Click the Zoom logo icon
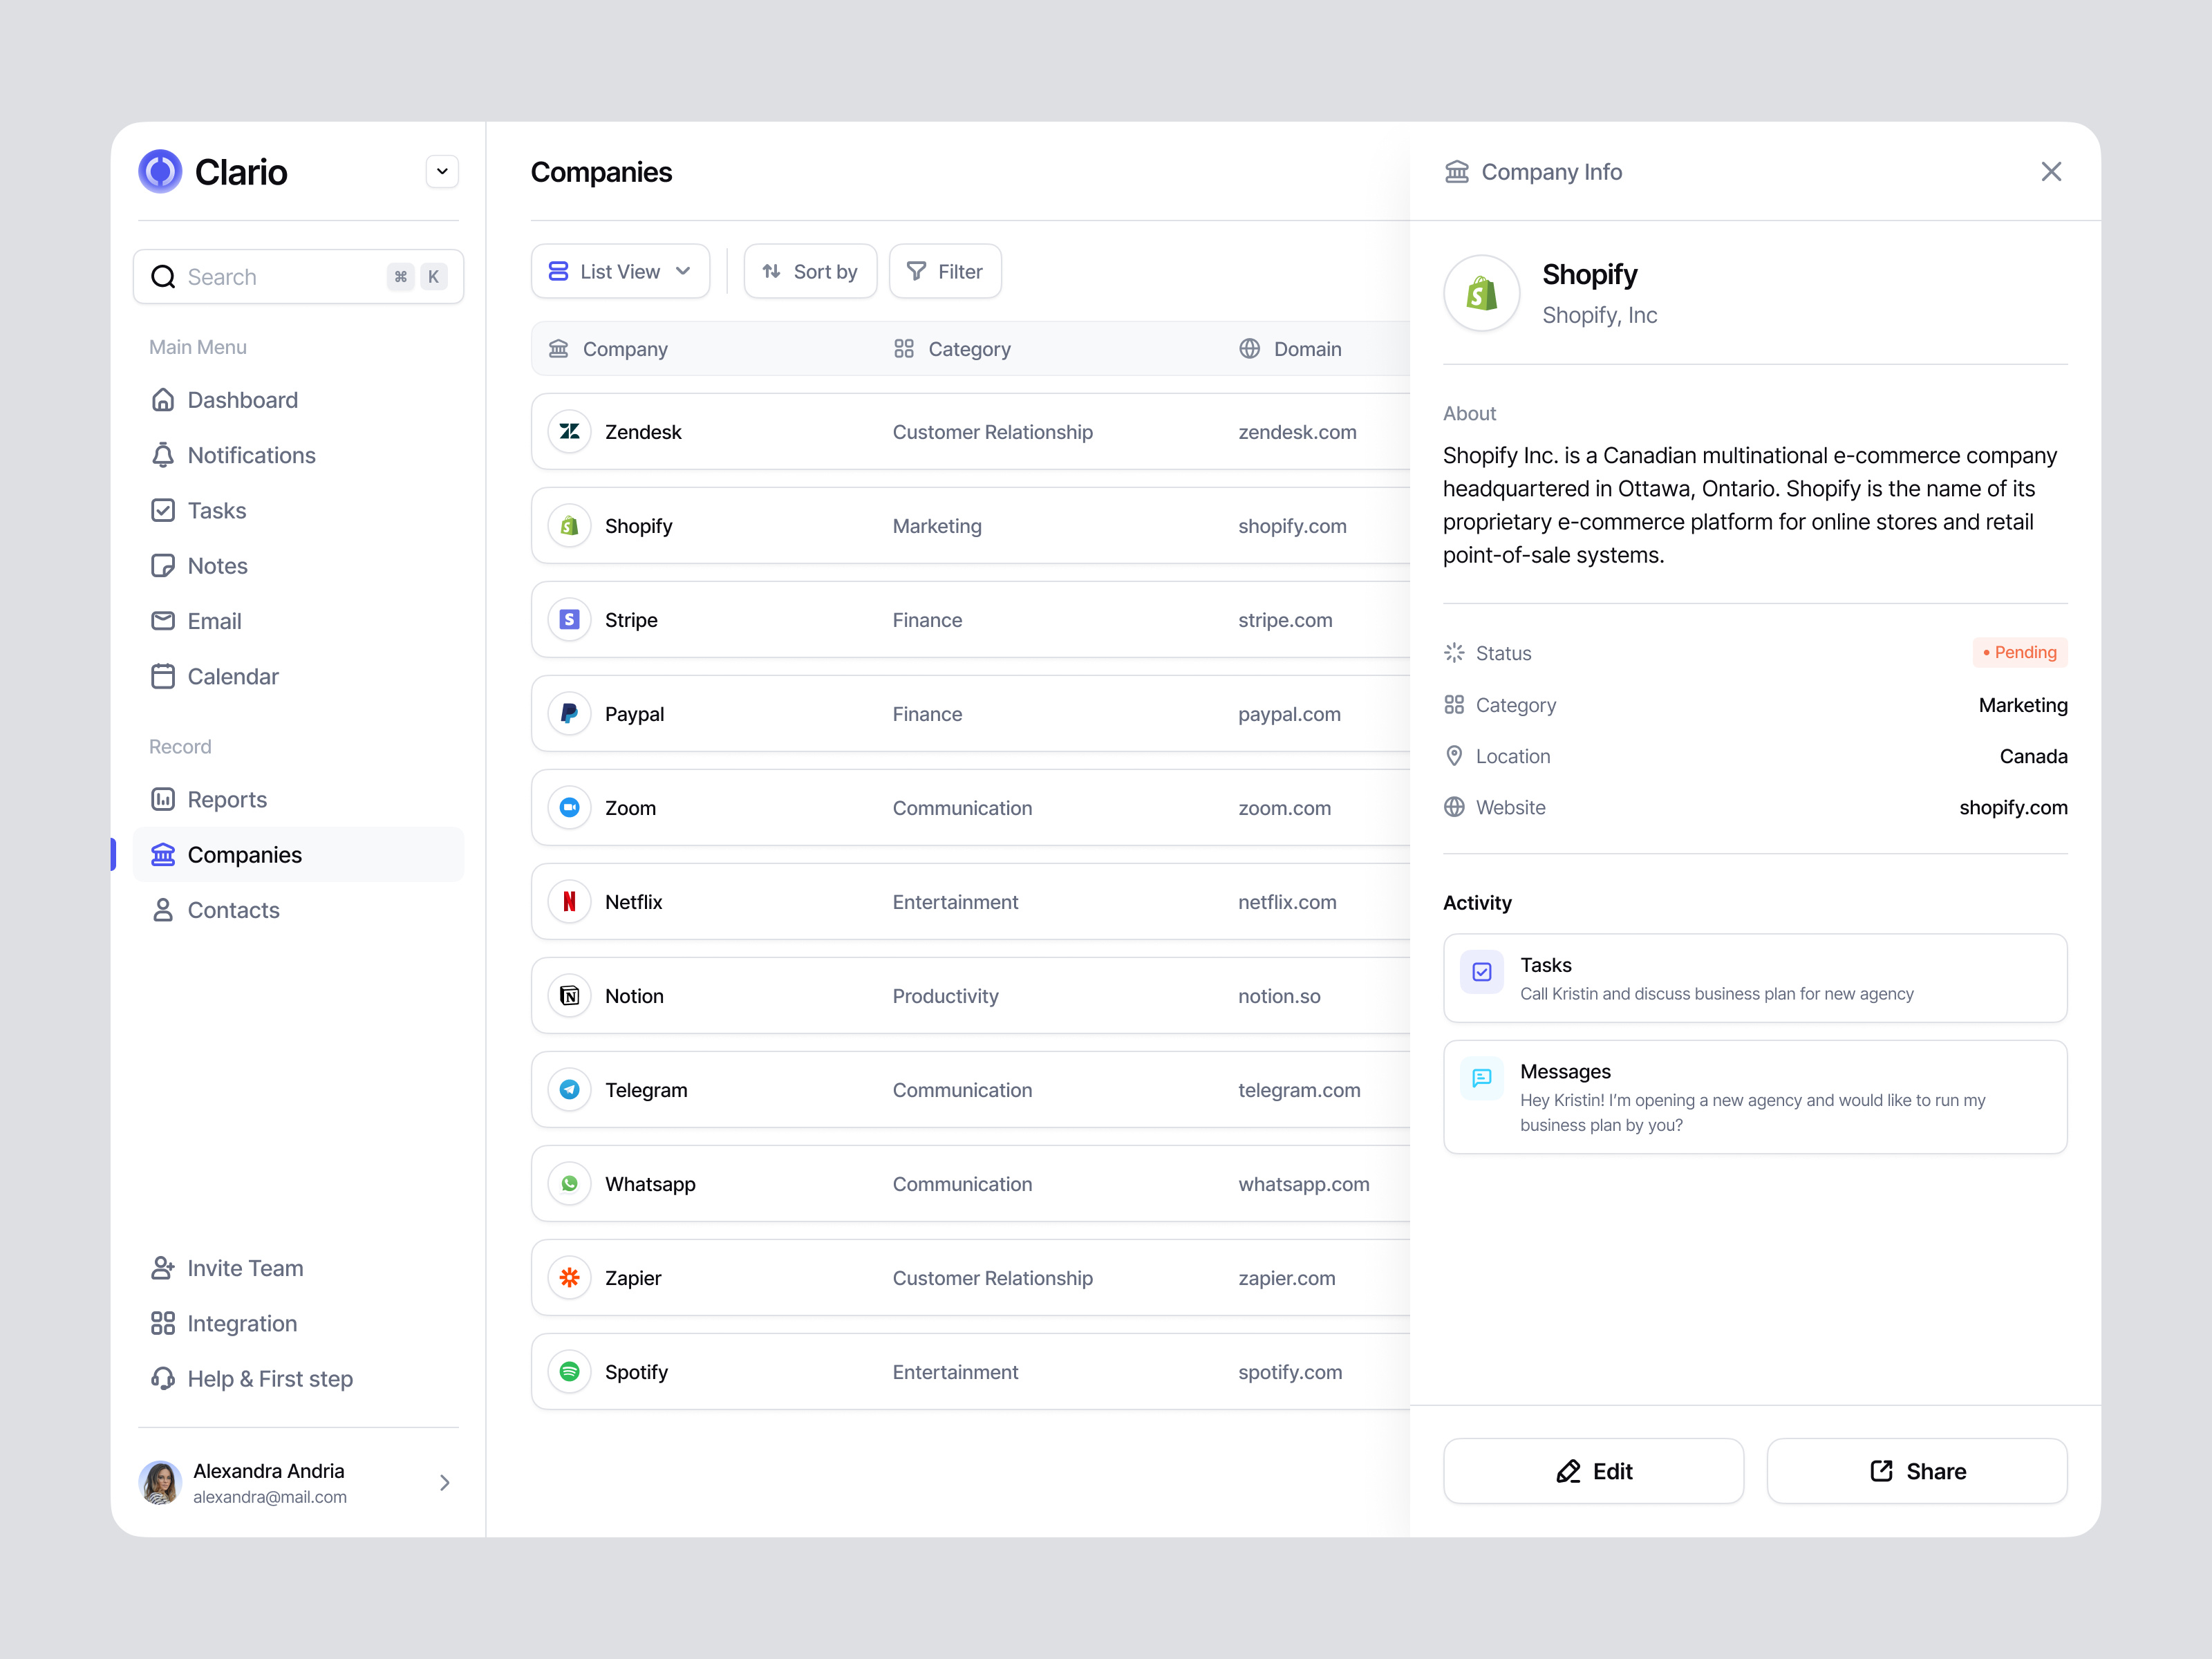 tap(569, 808)
